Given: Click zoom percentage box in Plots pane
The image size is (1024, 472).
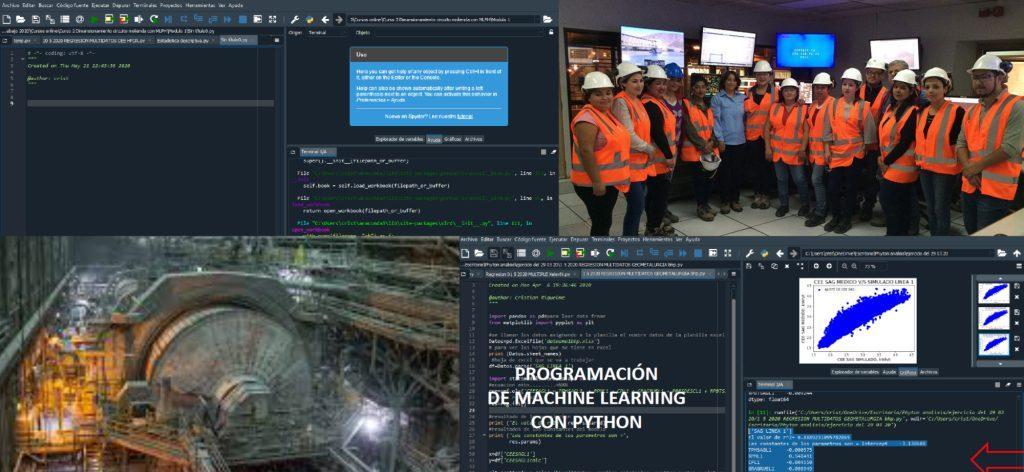Looking at the screenshot, I should [x=874, y=266].
